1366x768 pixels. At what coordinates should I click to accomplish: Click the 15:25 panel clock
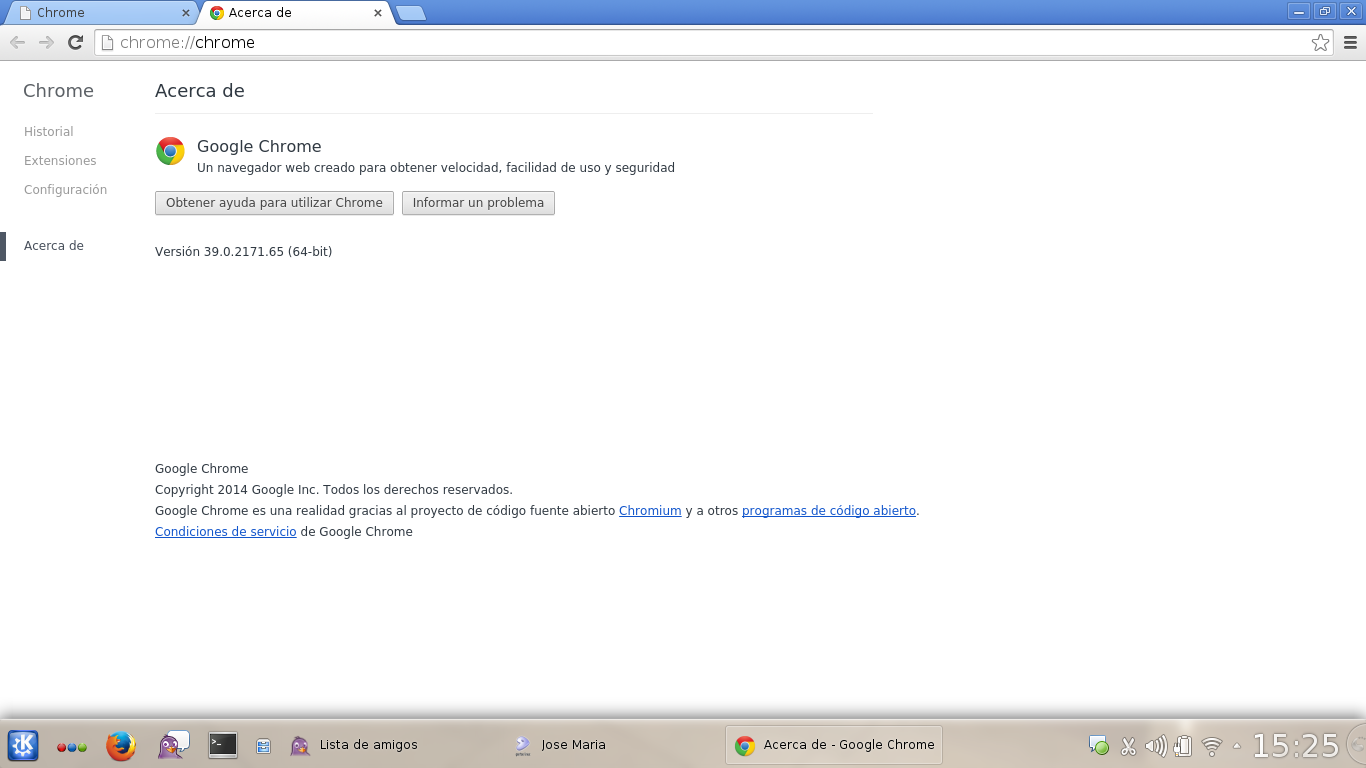[1295, 746]
